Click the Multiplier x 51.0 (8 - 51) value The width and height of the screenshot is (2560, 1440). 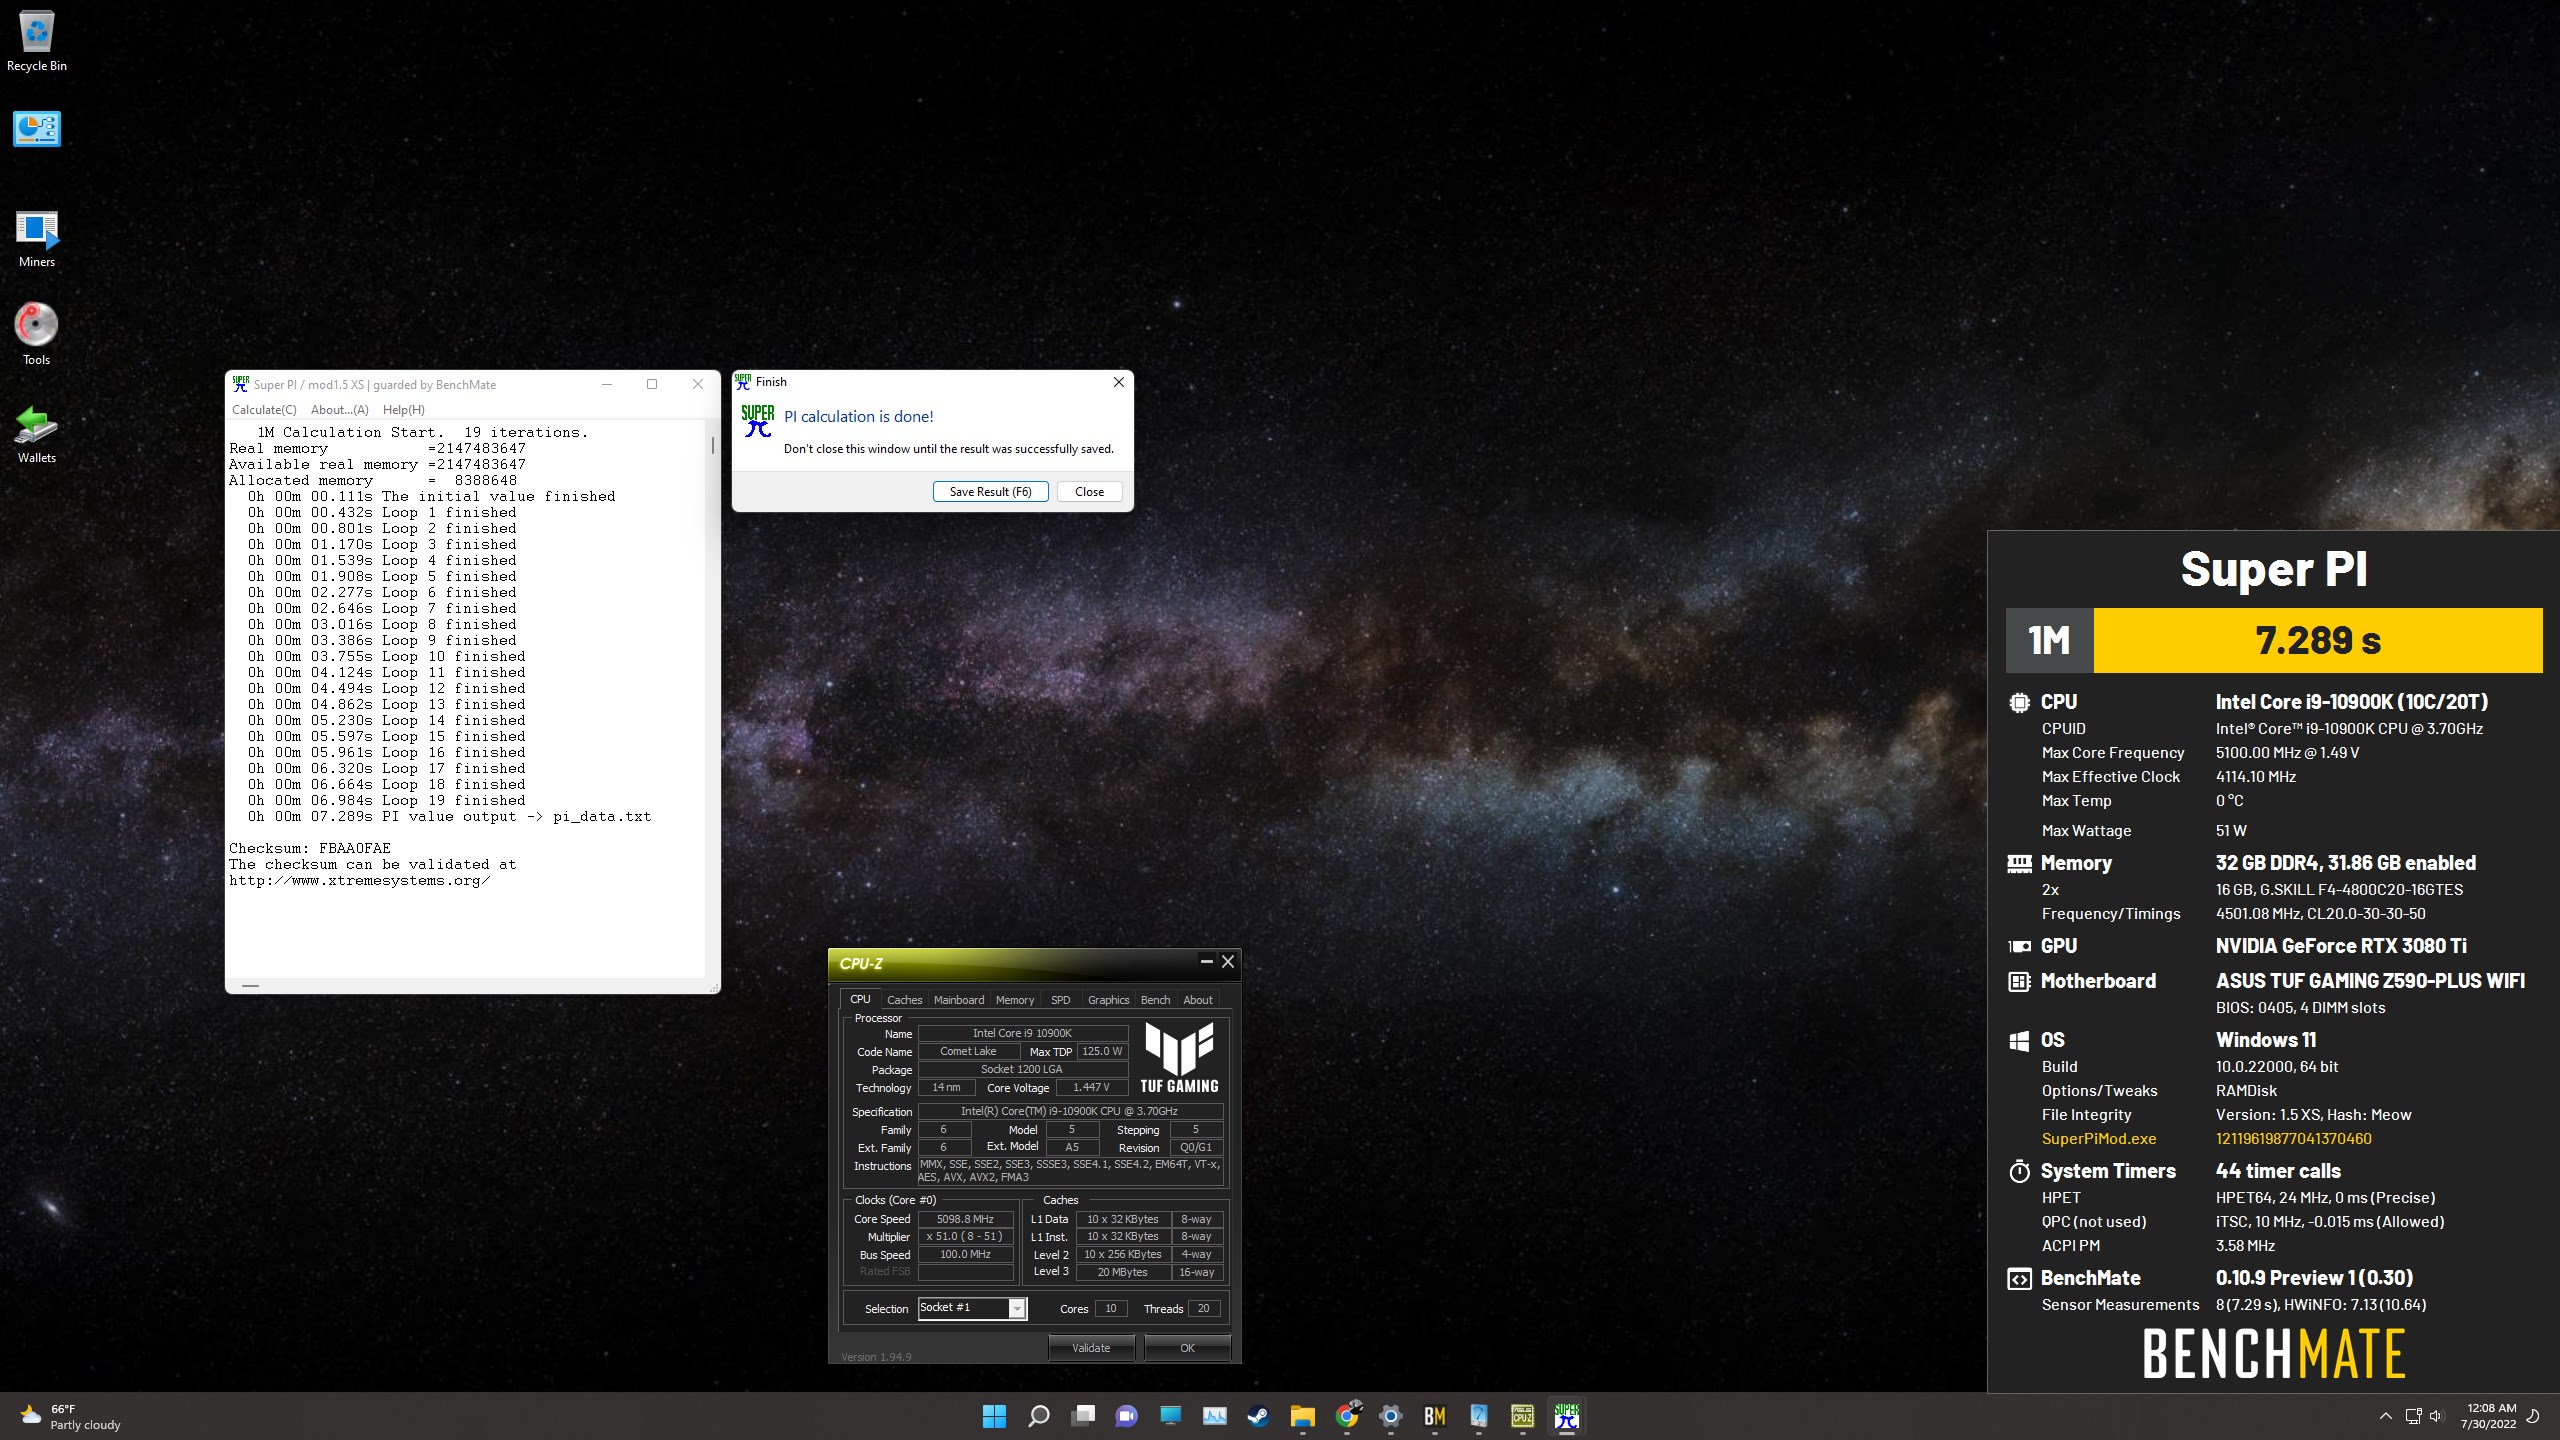965,1237
